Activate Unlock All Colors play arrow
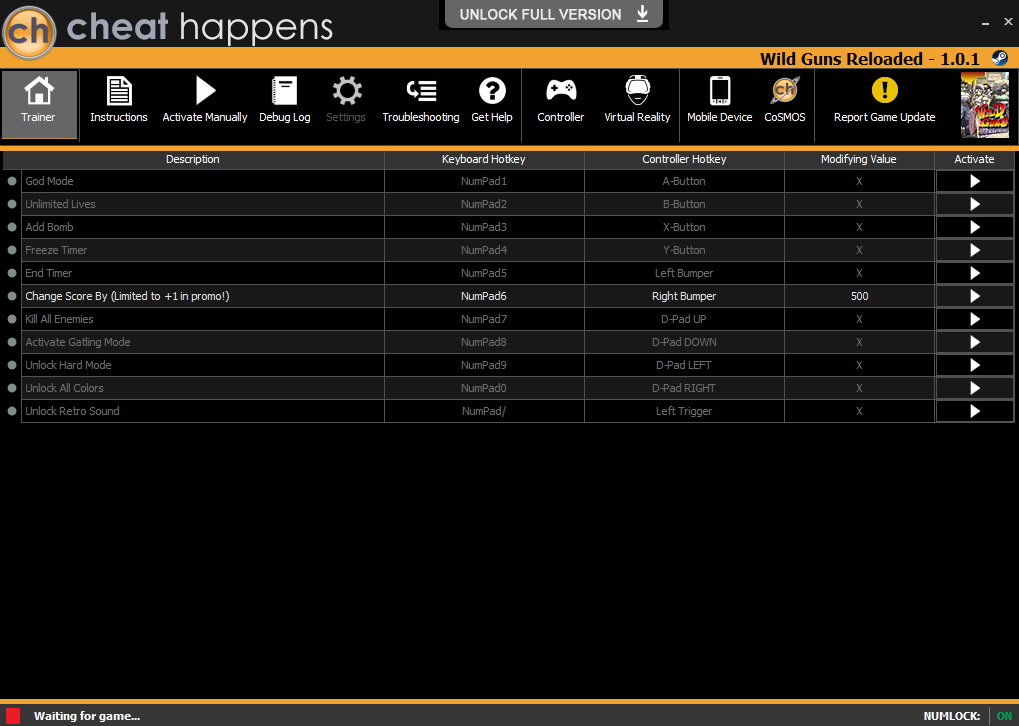 pos(974,388)
